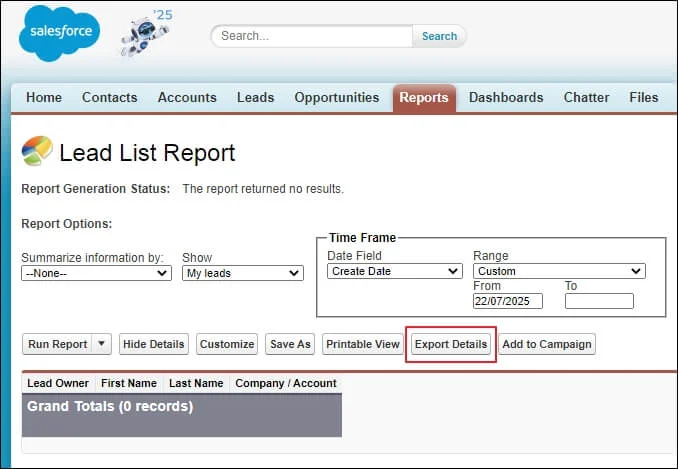Screen dimensions: 678x469
Task: Sort by Company / Account column header
Action: (286, 383)
